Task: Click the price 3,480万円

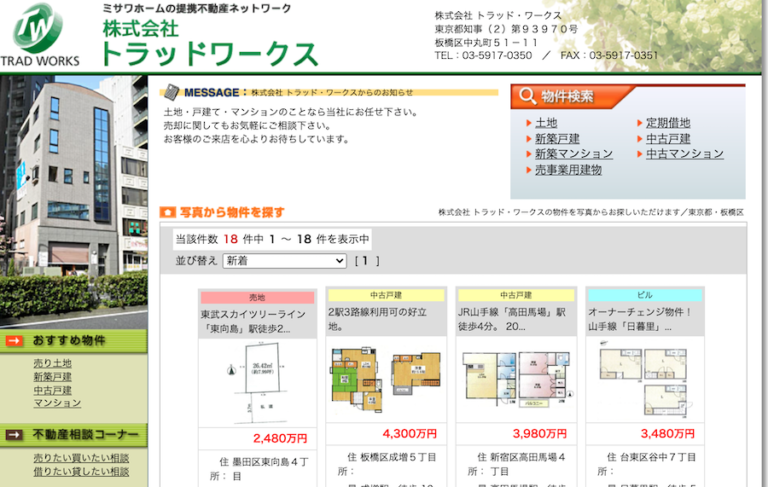Action: (x=668, y=434)
